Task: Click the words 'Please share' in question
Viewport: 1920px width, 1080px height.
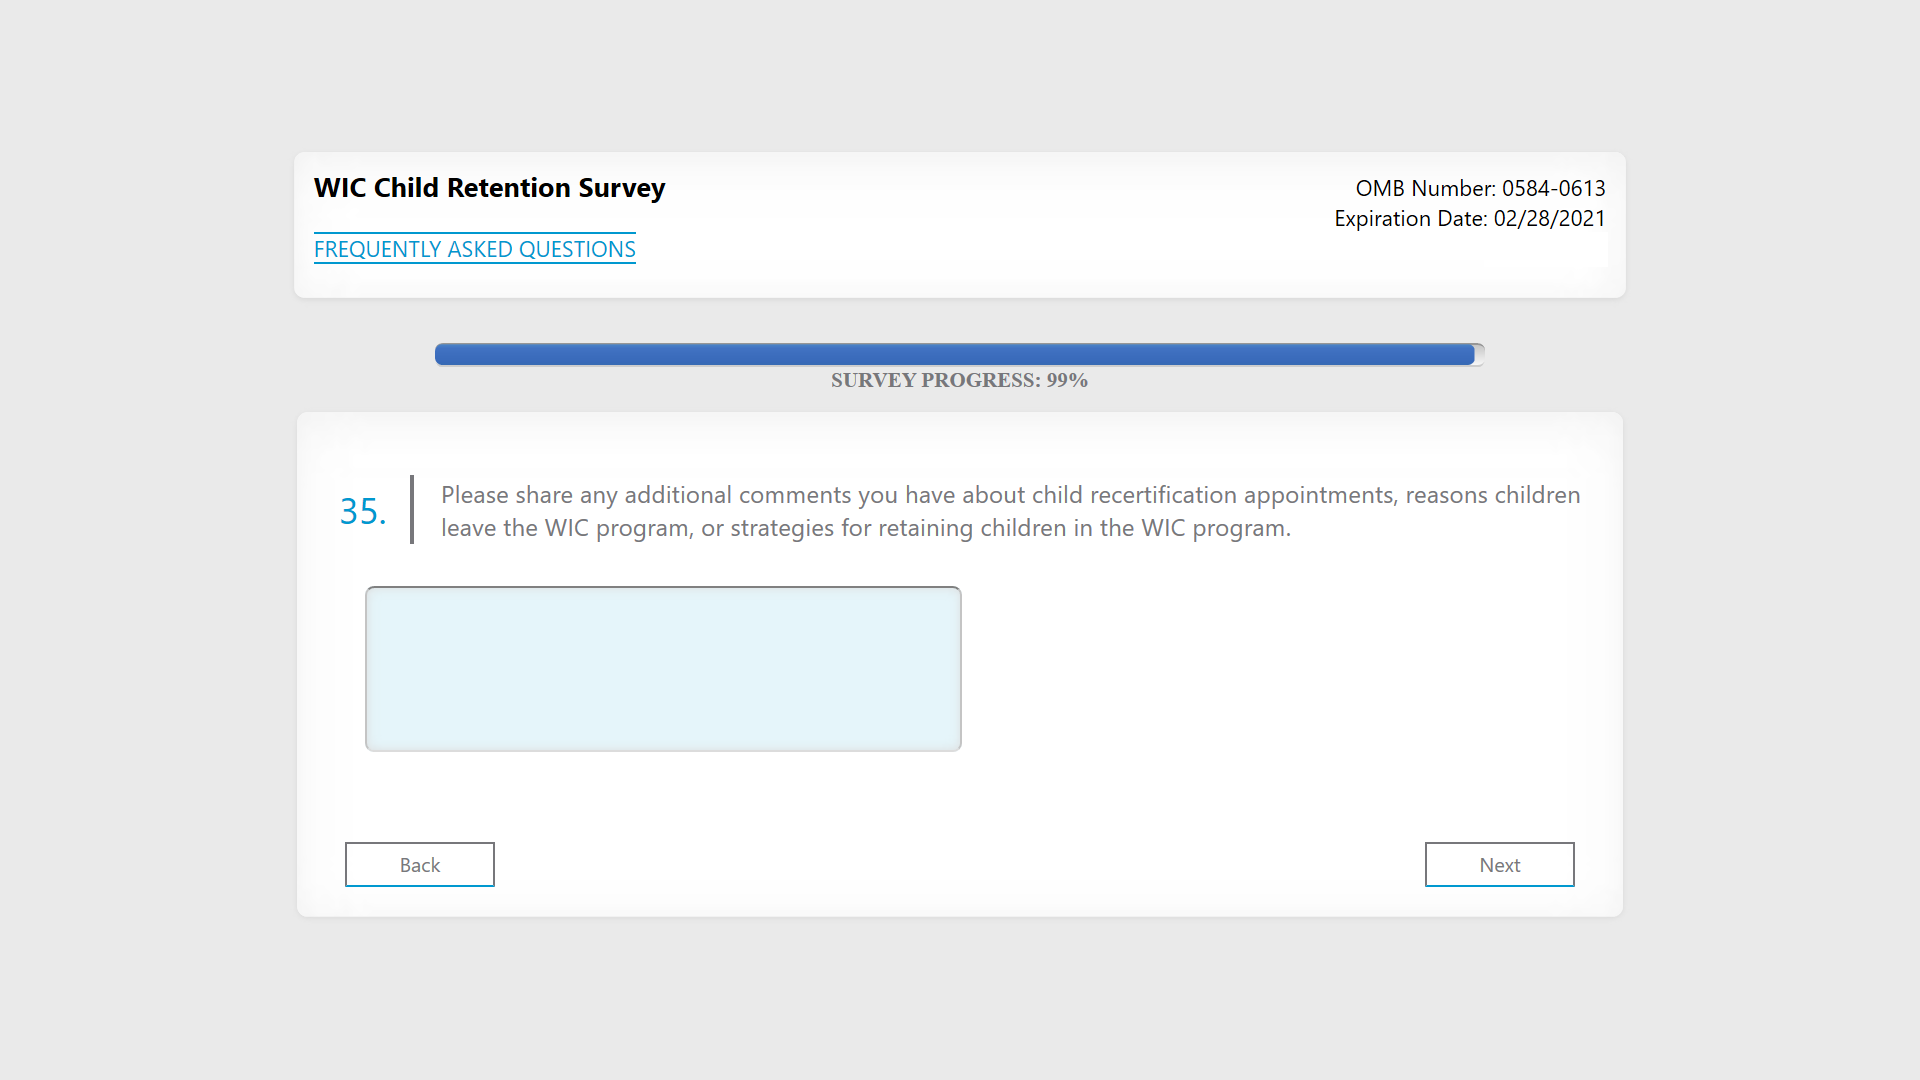Action: pyautogui.click(x=507, y=495)
